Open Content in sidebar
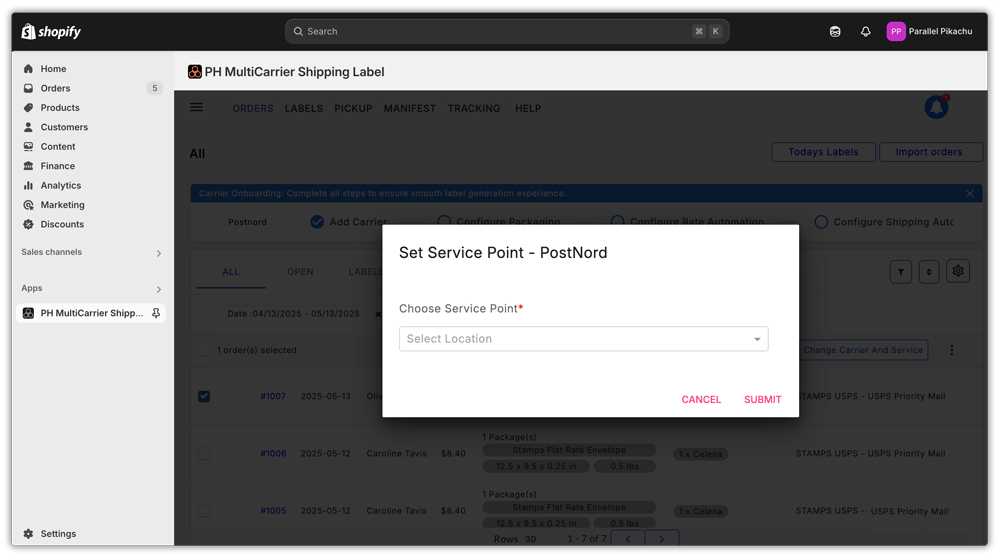Screen dimensions: 1000x560 58,147
